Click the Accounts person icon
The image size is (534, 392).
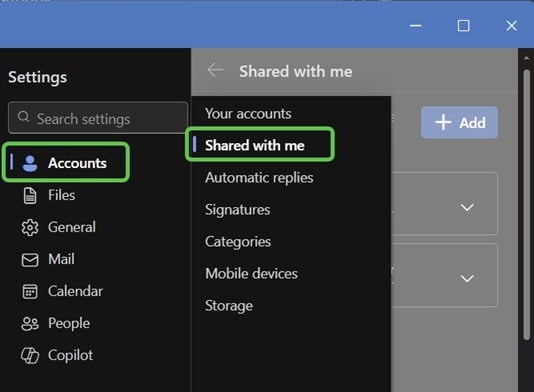(30, 163)
